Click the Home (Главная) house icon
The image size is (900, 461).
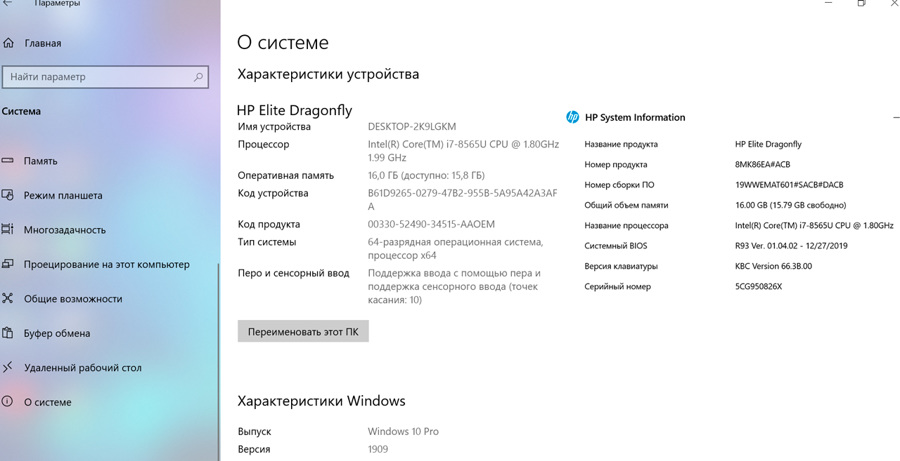click(x=7, y=43)
